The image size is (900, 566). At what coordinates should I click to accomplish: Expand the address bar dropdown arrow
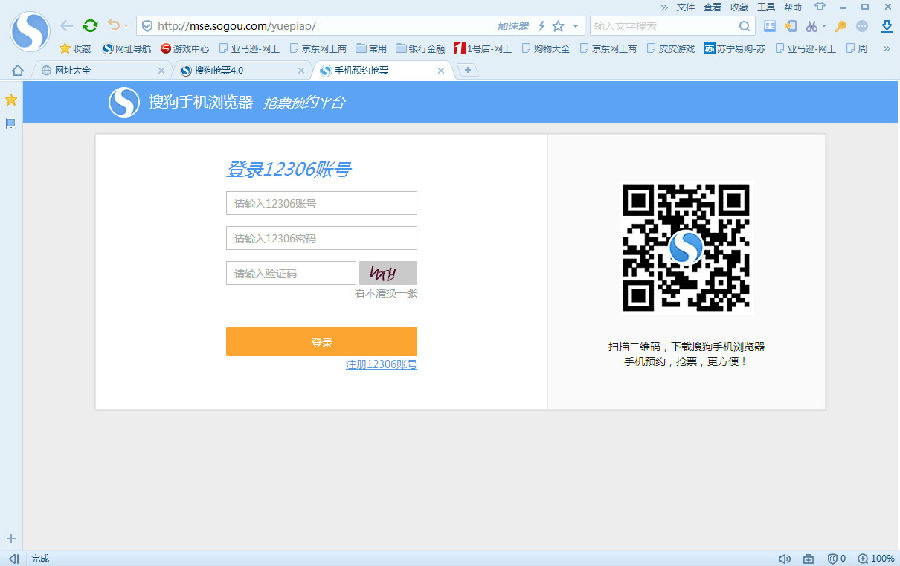coord(575,26)
